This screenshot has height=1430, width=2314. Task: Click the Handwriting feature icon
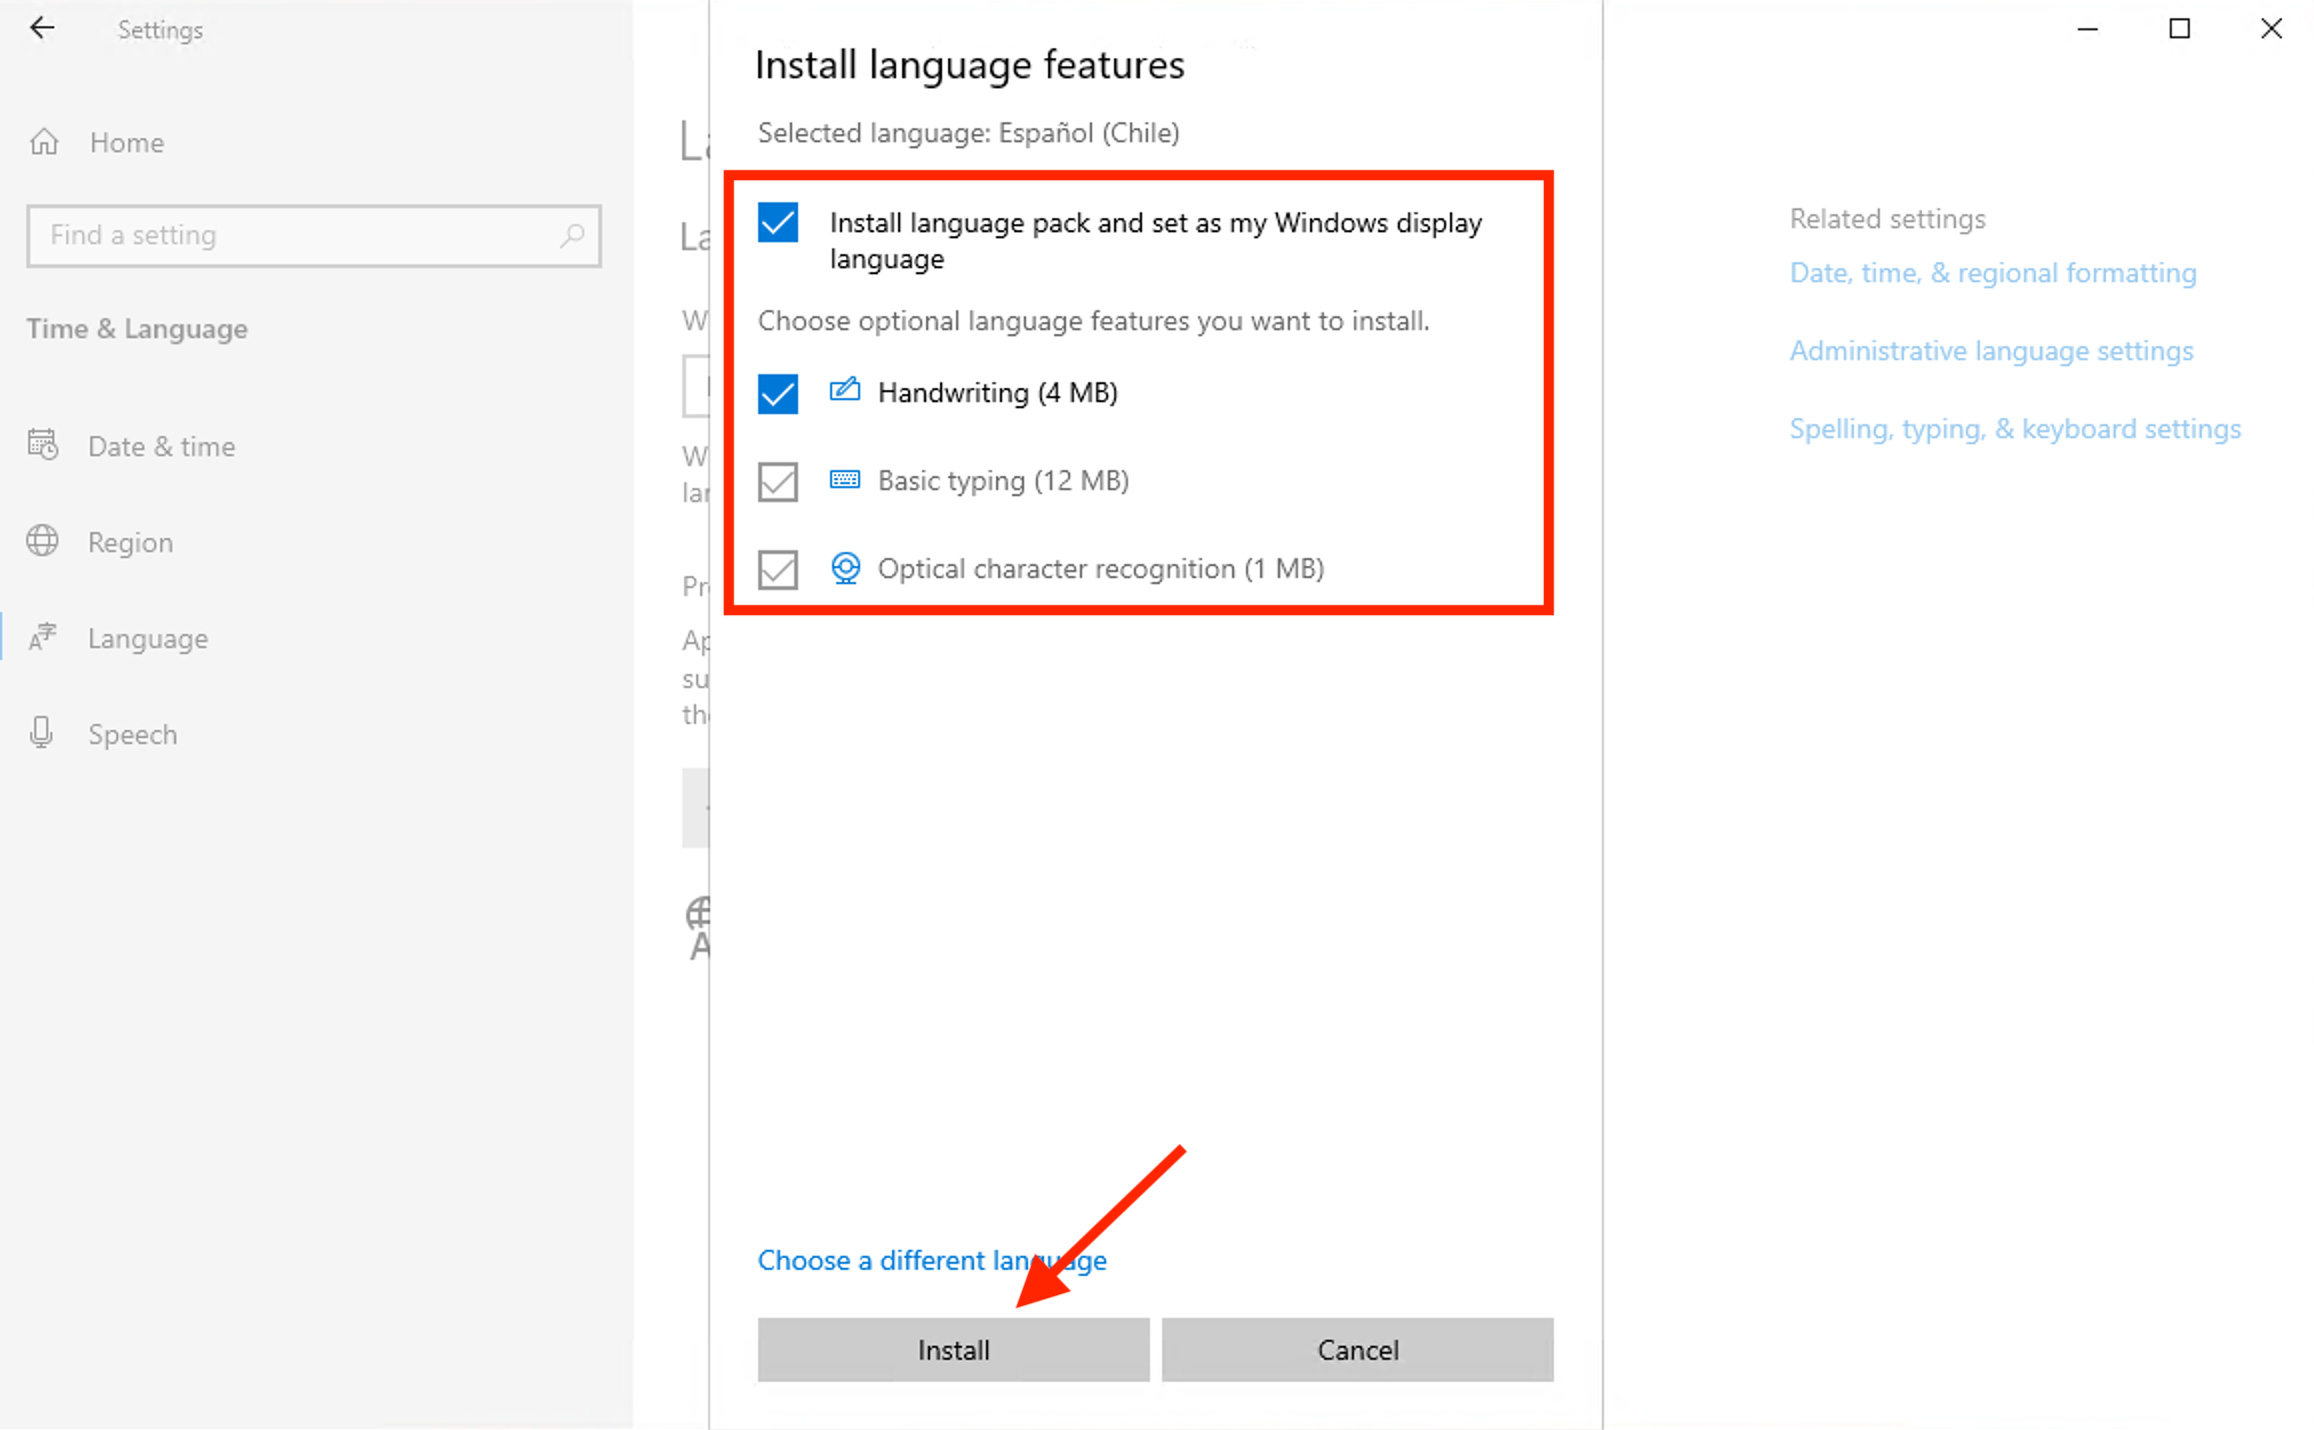845,392
